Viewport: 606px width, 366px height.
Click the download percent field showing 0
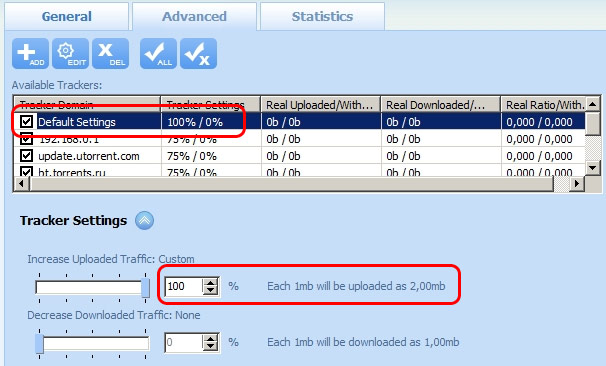[184, 342]
